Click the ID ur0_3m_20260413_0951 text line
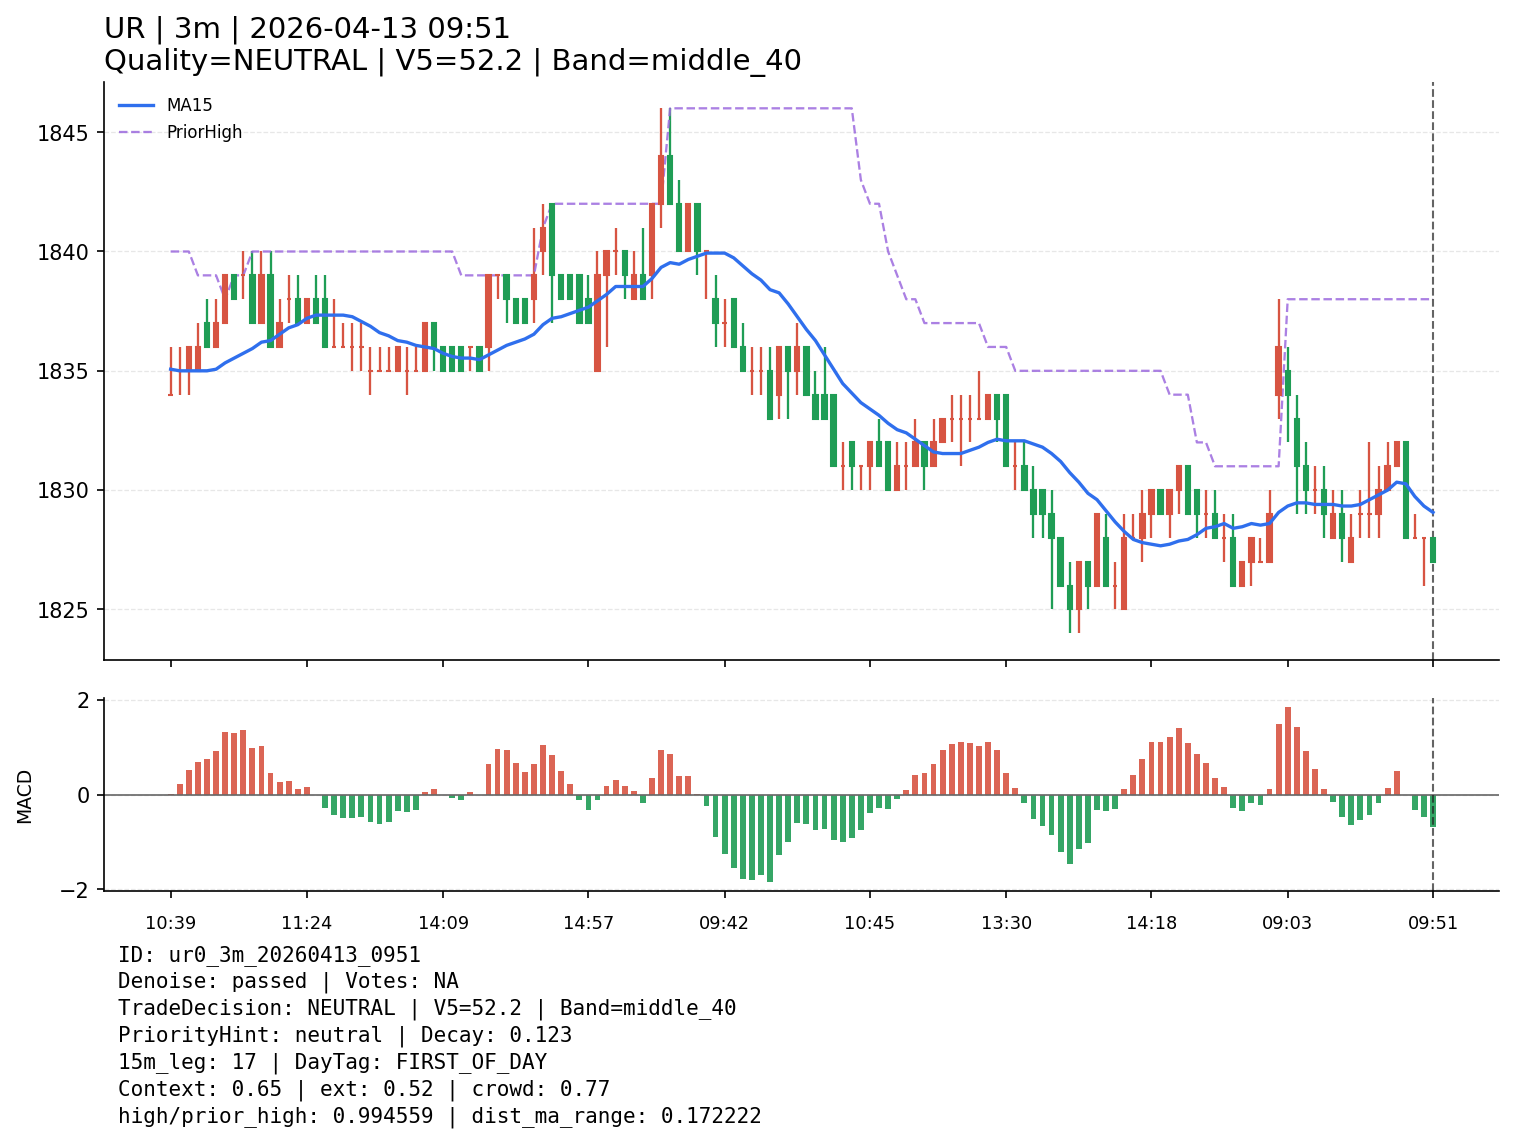 (269, 955)
